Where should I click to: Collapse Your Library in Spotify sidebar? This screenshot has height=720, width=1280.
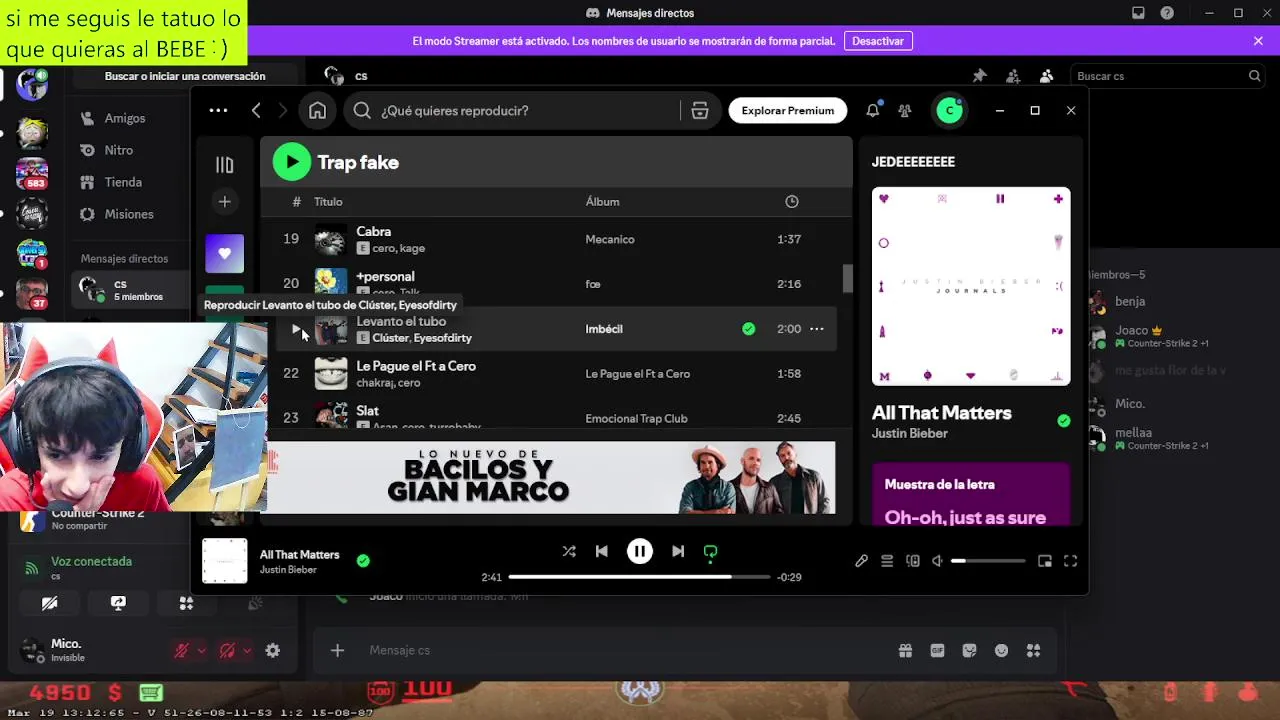(224, 165)
